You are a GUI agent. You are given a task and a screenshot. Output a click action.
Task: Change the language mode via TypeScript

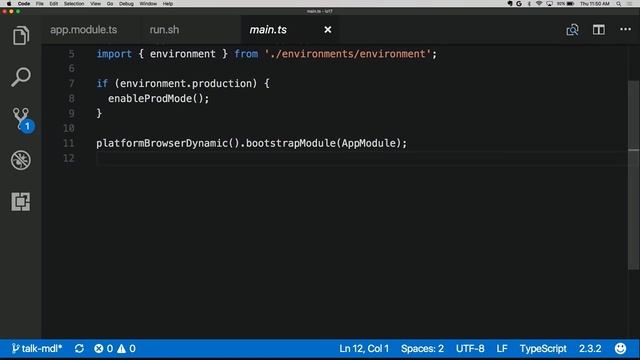coord(543,349)
